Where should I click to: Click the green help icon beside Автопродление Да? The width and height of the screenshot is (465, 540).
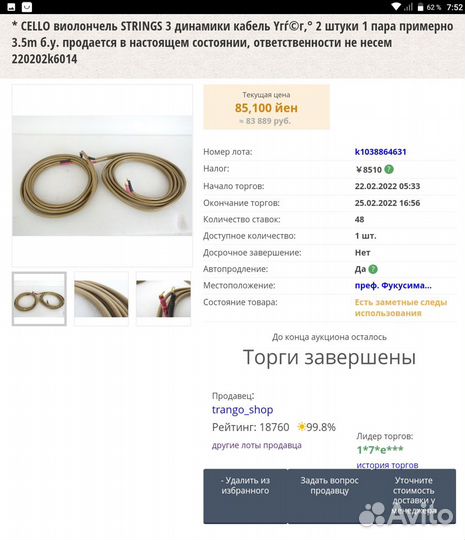(x=373, y=269)
